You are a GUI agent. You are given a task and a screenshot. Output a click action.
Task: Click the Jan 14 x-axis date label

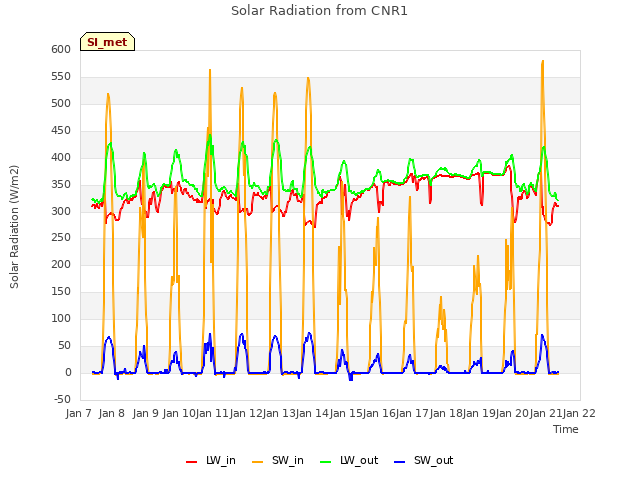coord(312,413)
